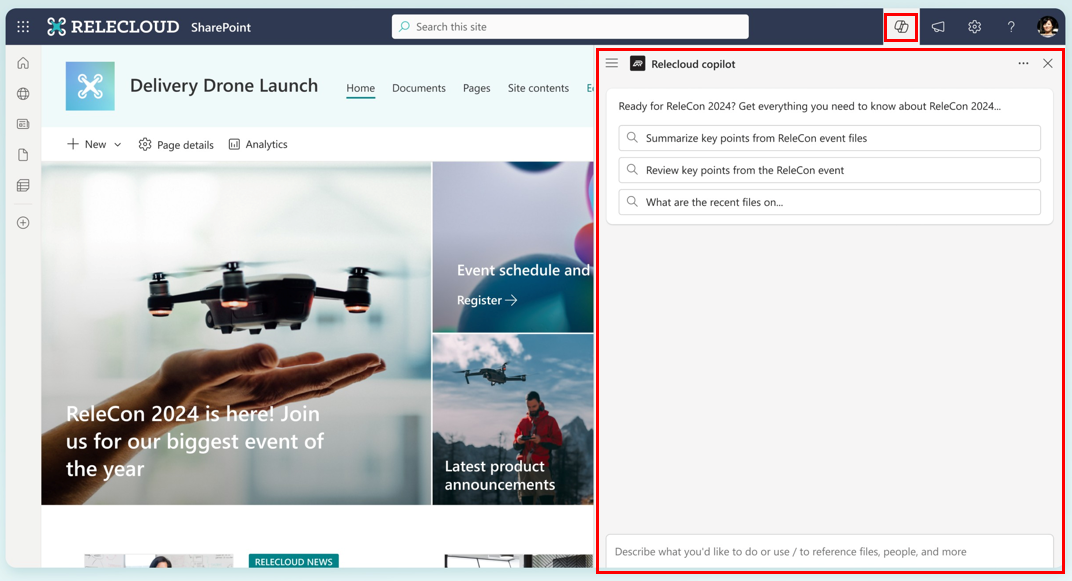This screenshot has height=581, width=1072.
Task: Open the news icon in left sidebar
Action: 22,123
